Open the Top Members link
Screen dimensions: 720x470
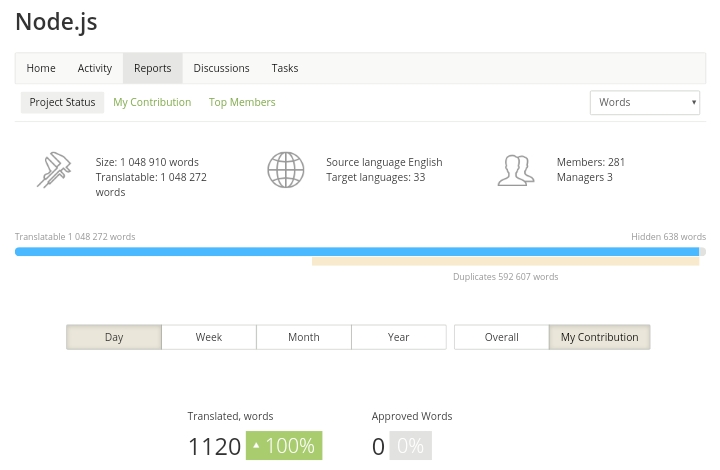pyautogui.click(x=242, y=102)
